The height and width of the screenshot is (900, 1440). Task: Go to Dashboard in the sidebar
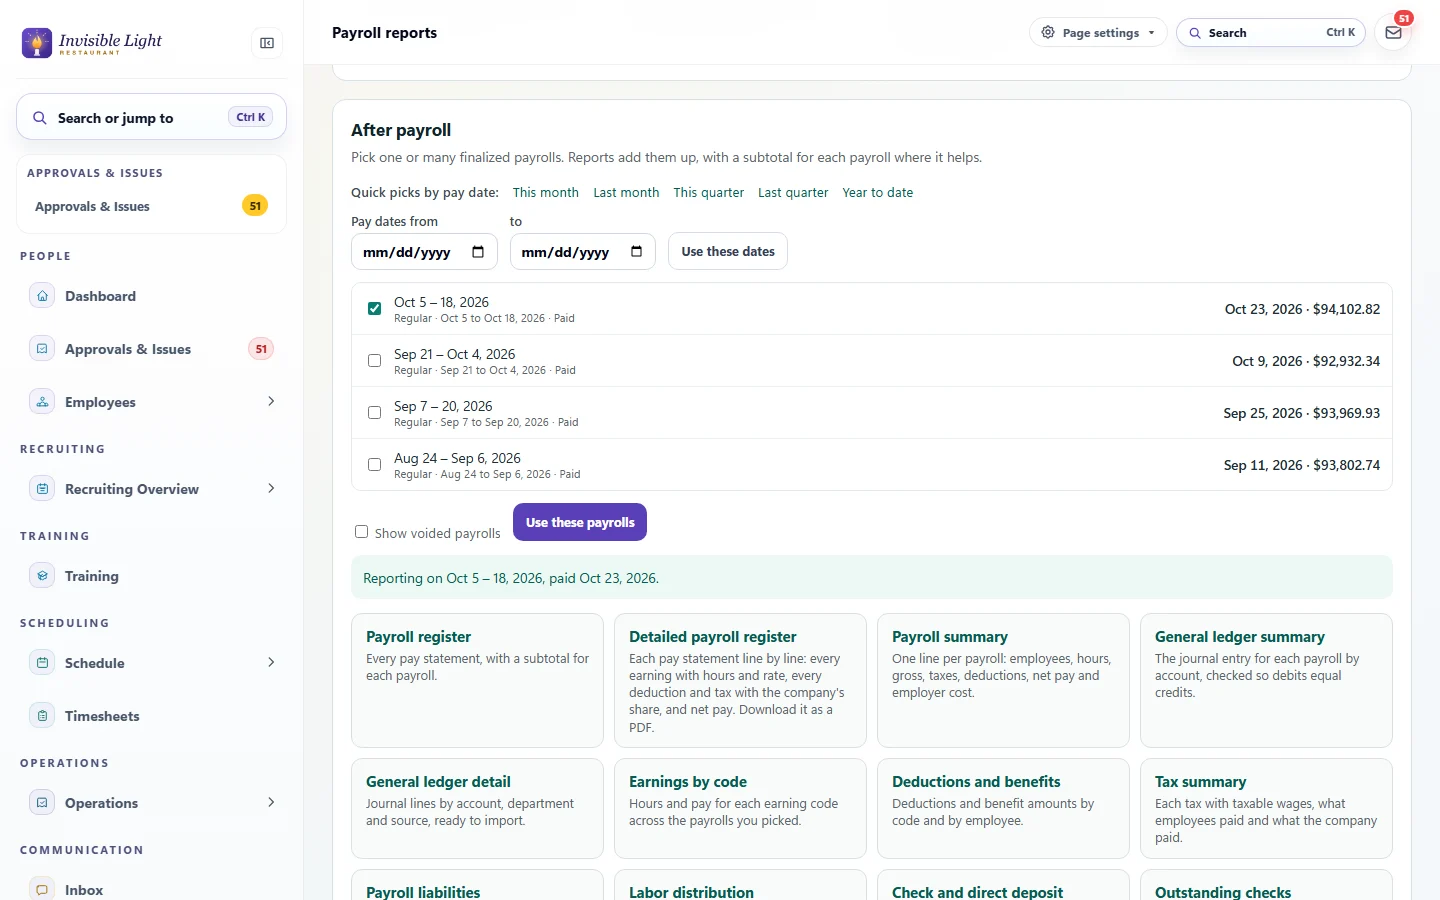[x=152, y=296]
